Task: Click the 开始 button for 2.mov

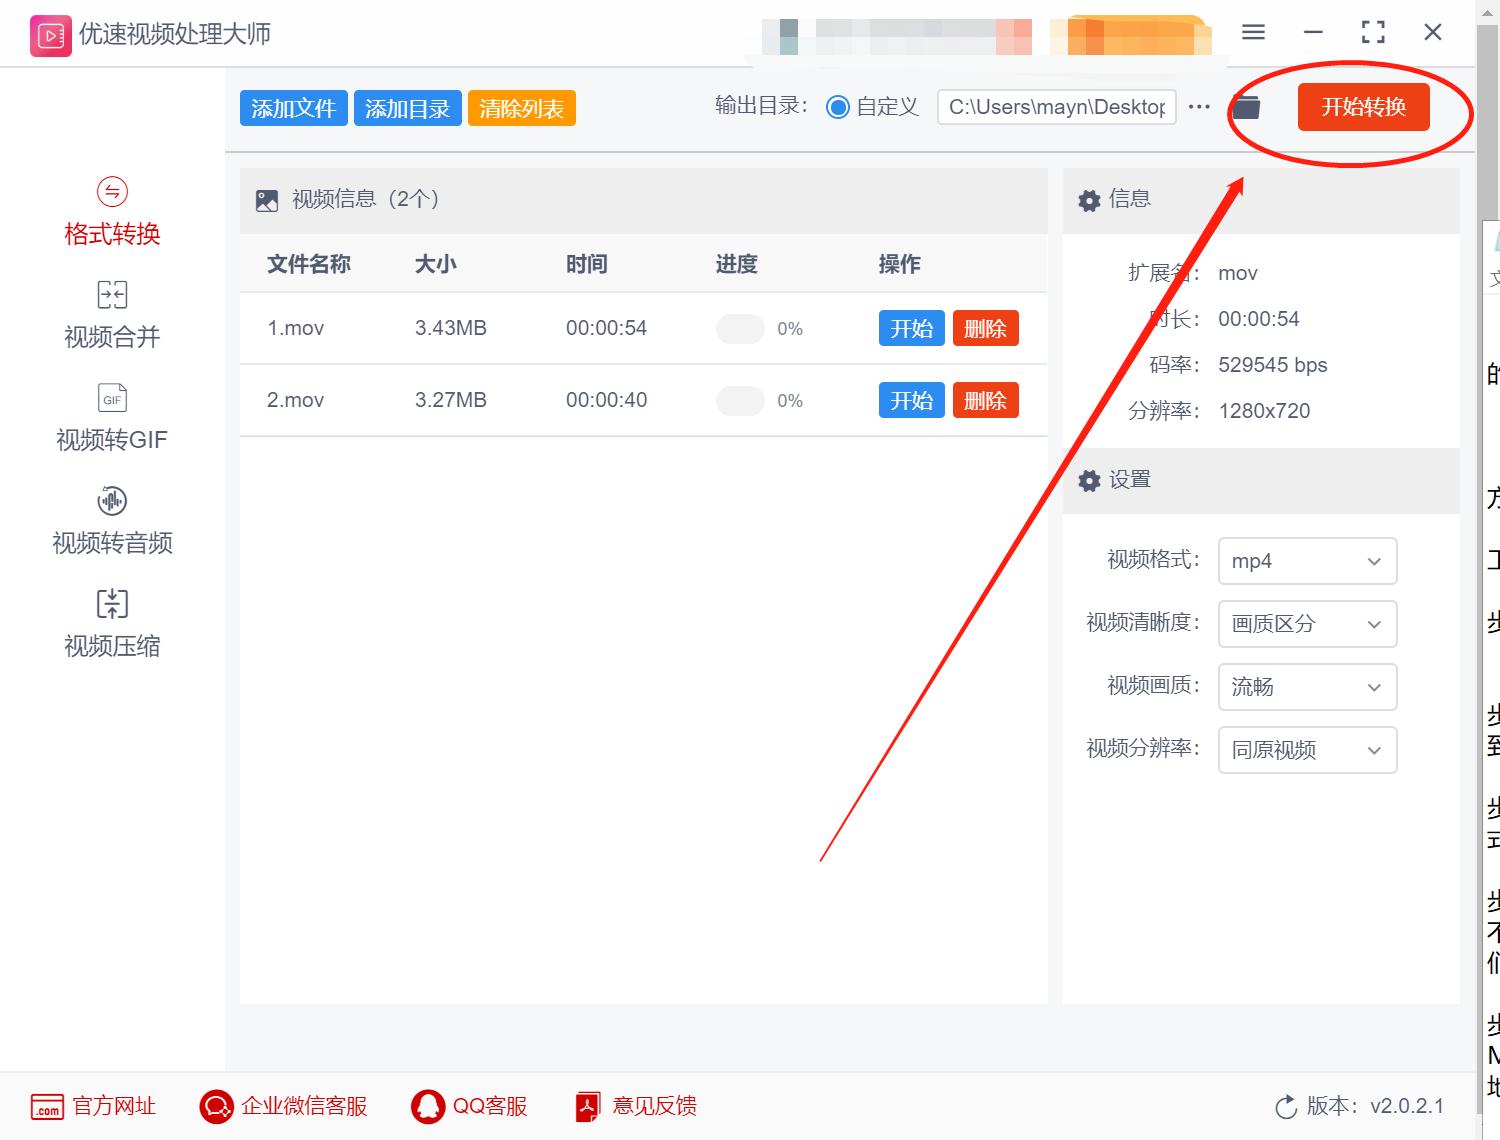Action: [x=911, y=400]
